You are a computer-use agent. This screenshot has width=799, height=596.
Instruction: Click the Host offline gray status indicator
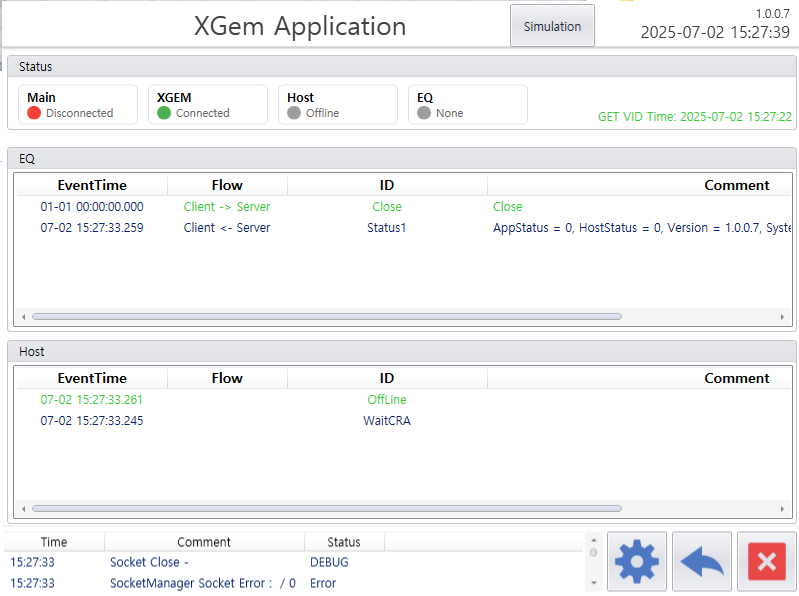294,113
